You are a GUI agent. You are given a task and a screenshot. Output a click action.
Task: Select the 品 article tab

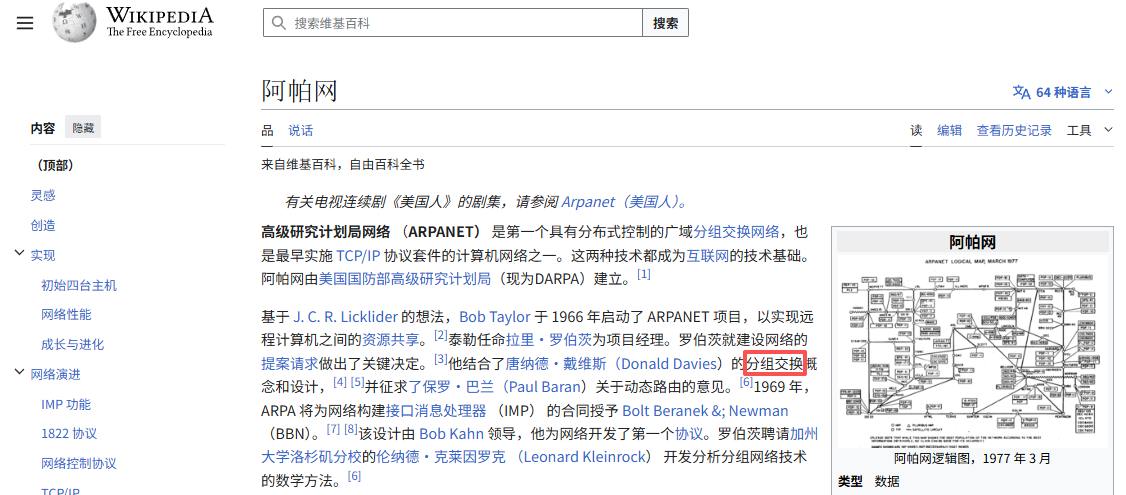coord(267,130)
